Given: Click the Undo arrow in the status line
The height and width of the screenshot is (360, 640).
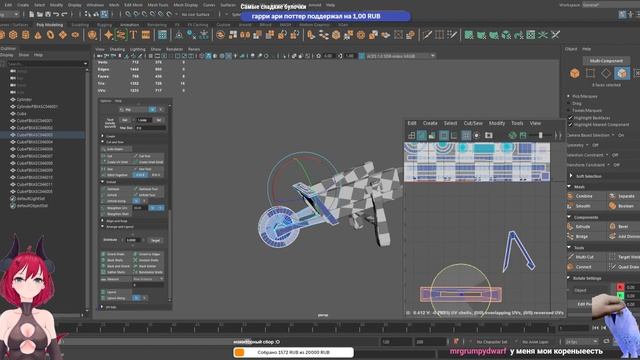Looking at the screenshot, I should tap(56, 14).
